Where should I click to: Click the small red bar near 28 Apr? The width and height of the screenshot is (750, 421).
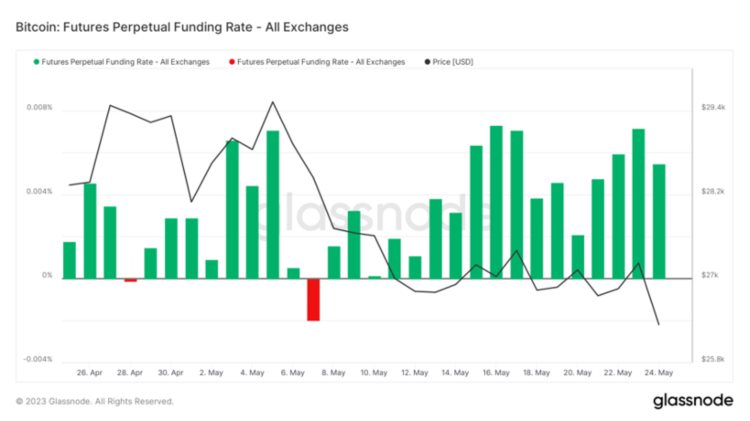pyautogui.click(x=130, y=281)
